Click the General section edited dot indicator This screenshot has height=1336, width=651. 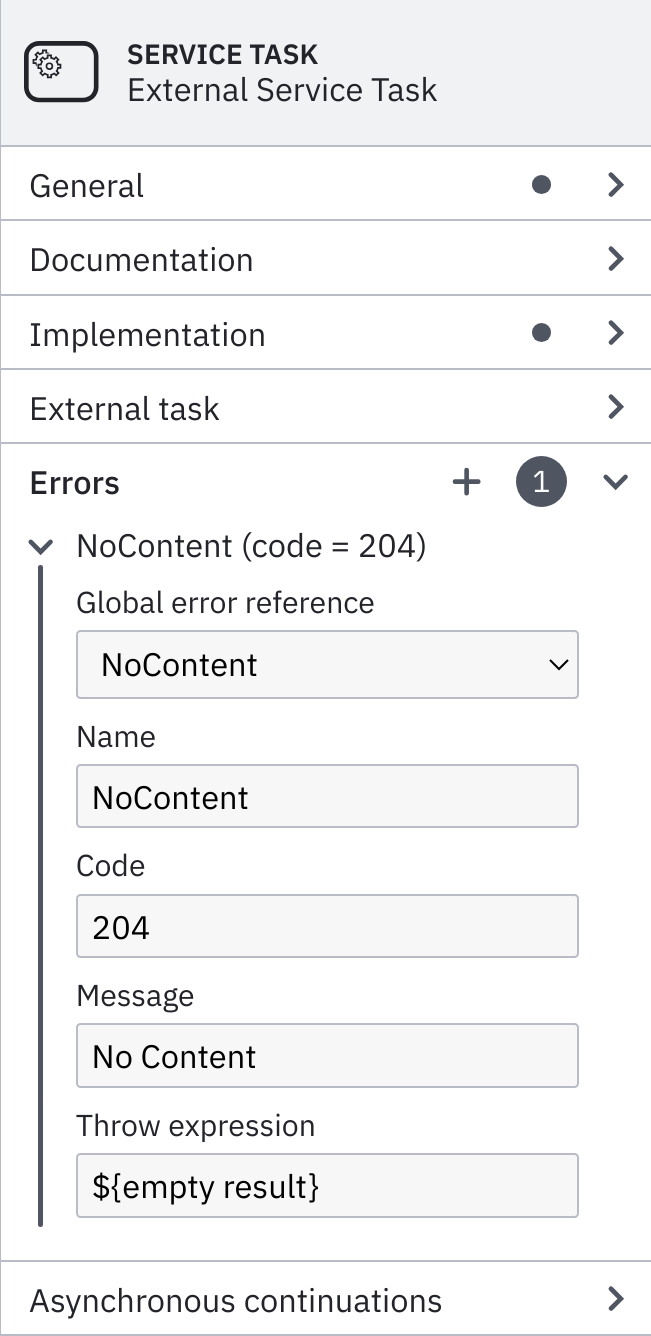pyautogui.click(x=541, y=185)
